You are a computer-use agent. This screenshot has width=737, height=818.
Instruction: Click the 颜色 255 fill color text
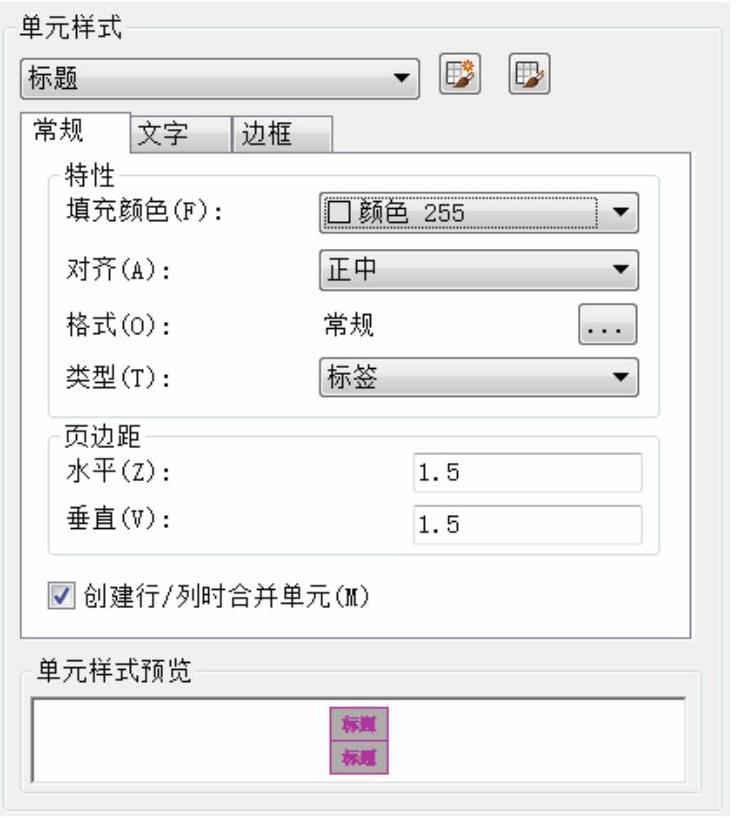pos(411,213)
